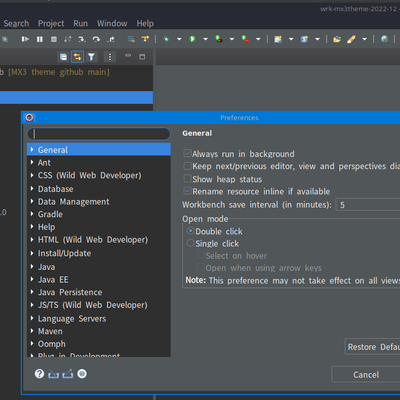This screenshot has height=400, width=400.
Task: Click the Run External Tools icon
Action: click(x=245, y=39)
